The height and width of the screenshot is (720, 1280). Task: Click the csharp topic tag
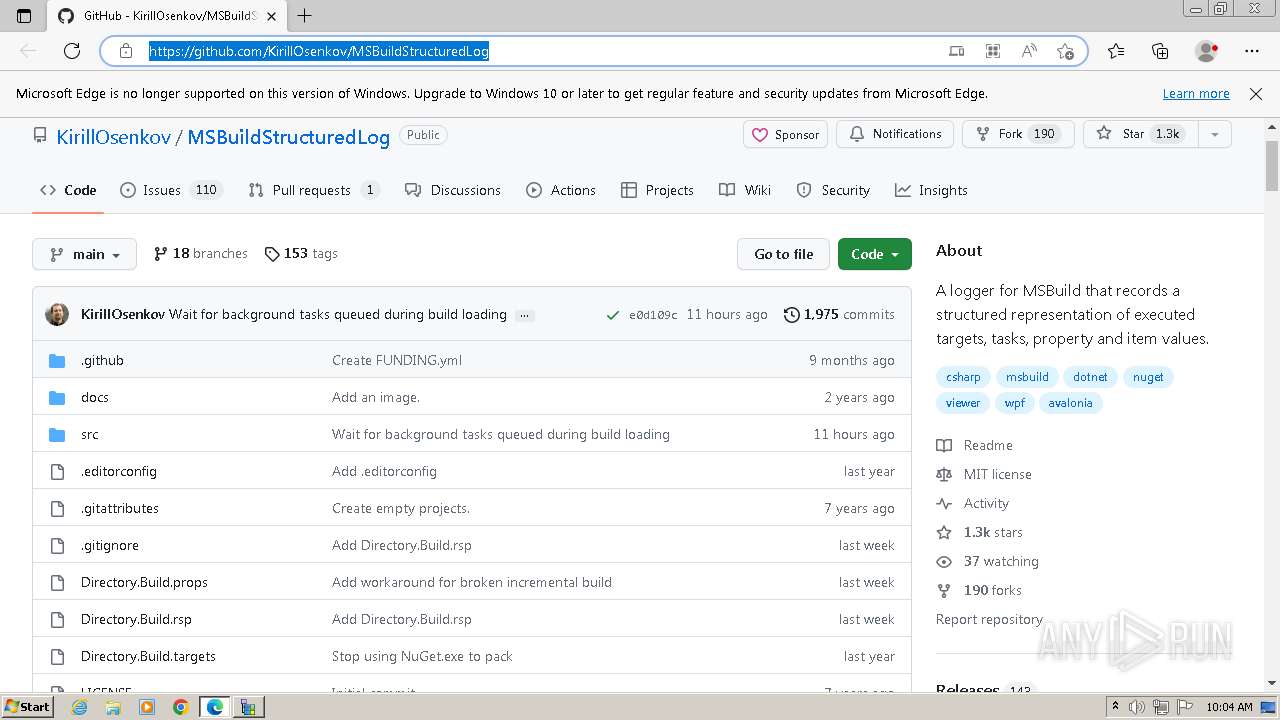pyautogui.click(x=963, y=377)
